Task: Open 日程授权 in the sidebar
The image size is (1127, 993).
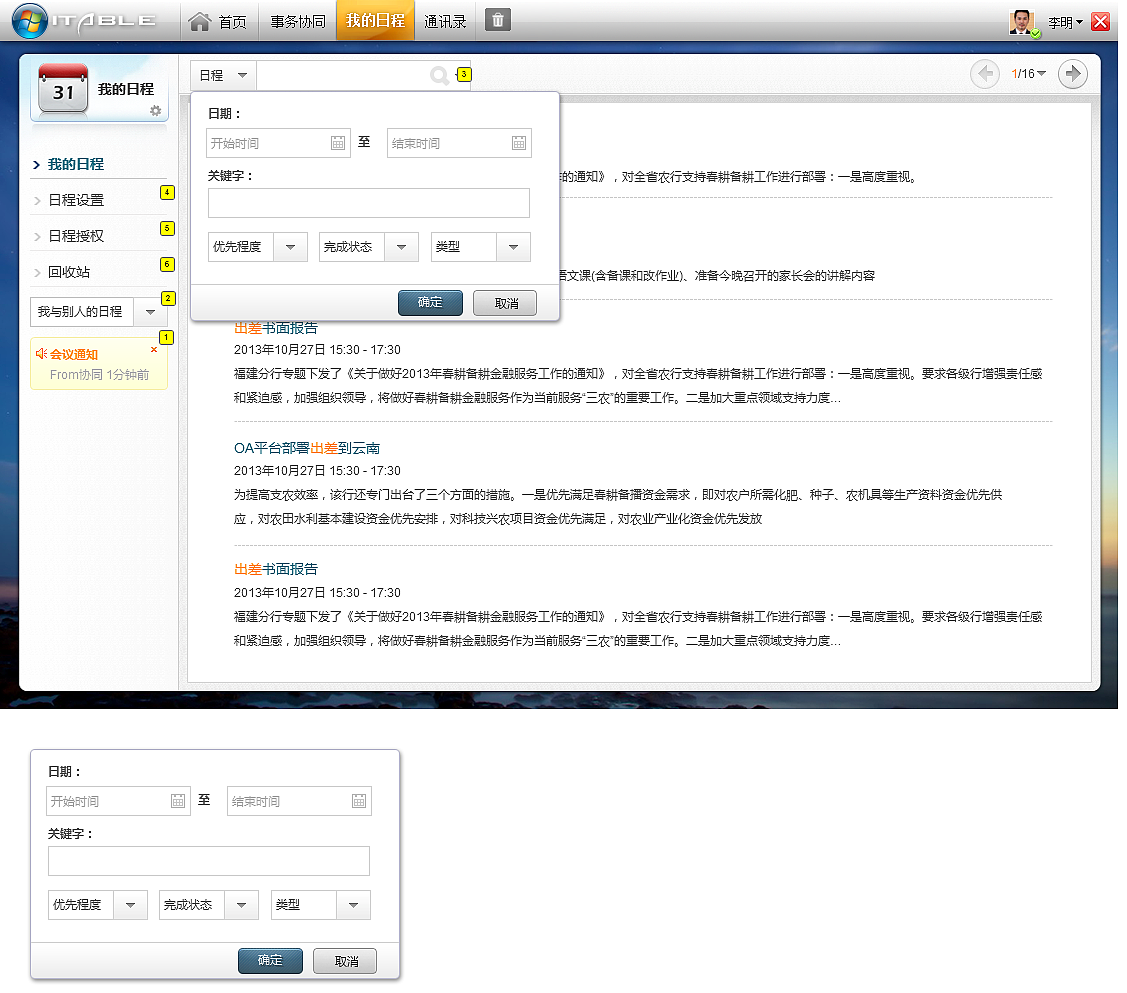Action: click(75, 236)
